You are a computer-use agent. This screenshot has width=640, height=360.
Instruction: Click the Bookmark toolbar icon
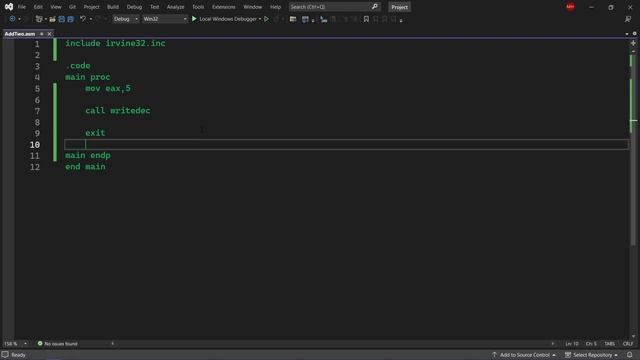click(x=366, y=19)
